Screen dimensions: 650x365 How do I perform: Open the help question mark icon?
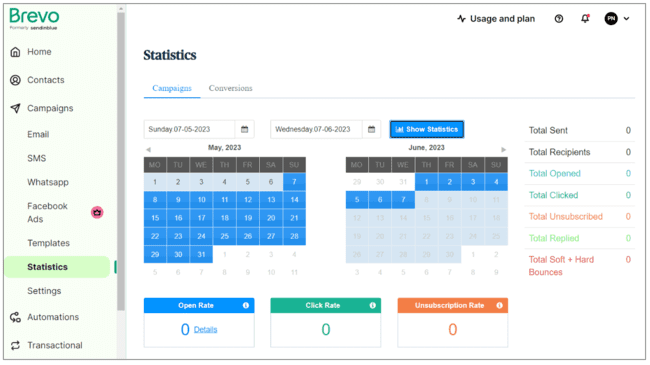(x=559, y=19)
